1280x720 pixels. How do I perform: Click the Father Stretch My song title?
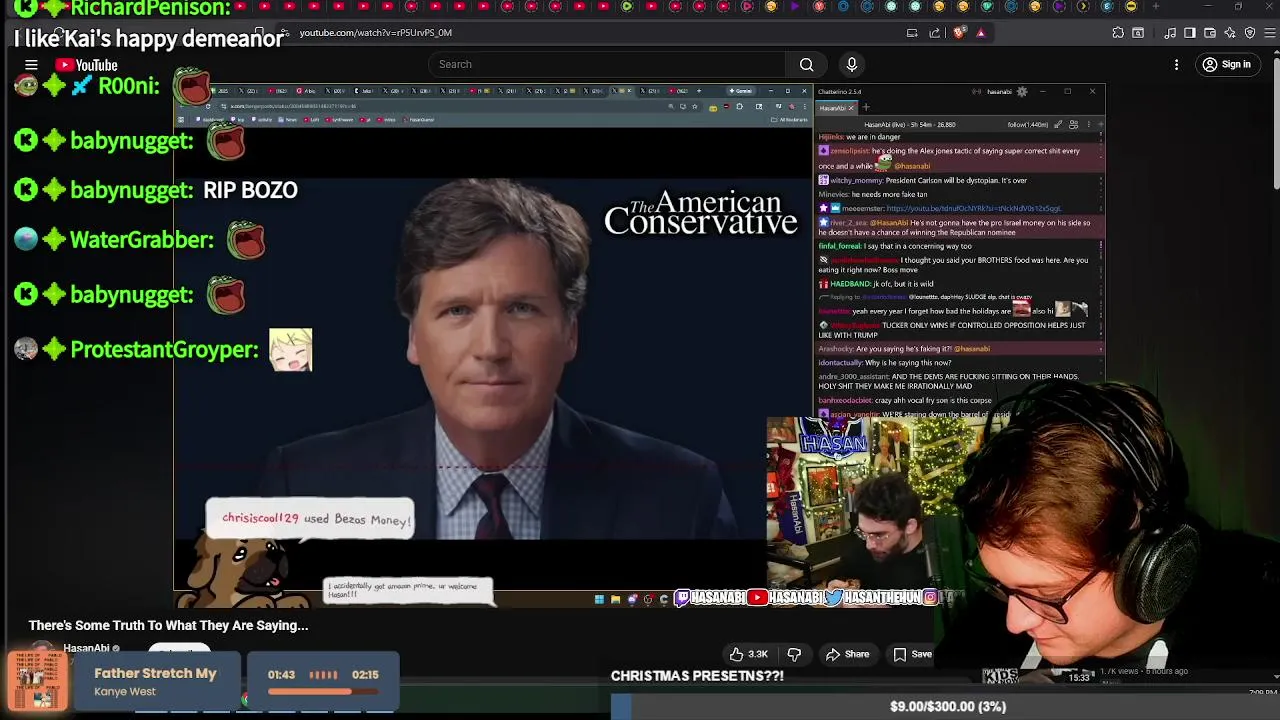(155, 673)
